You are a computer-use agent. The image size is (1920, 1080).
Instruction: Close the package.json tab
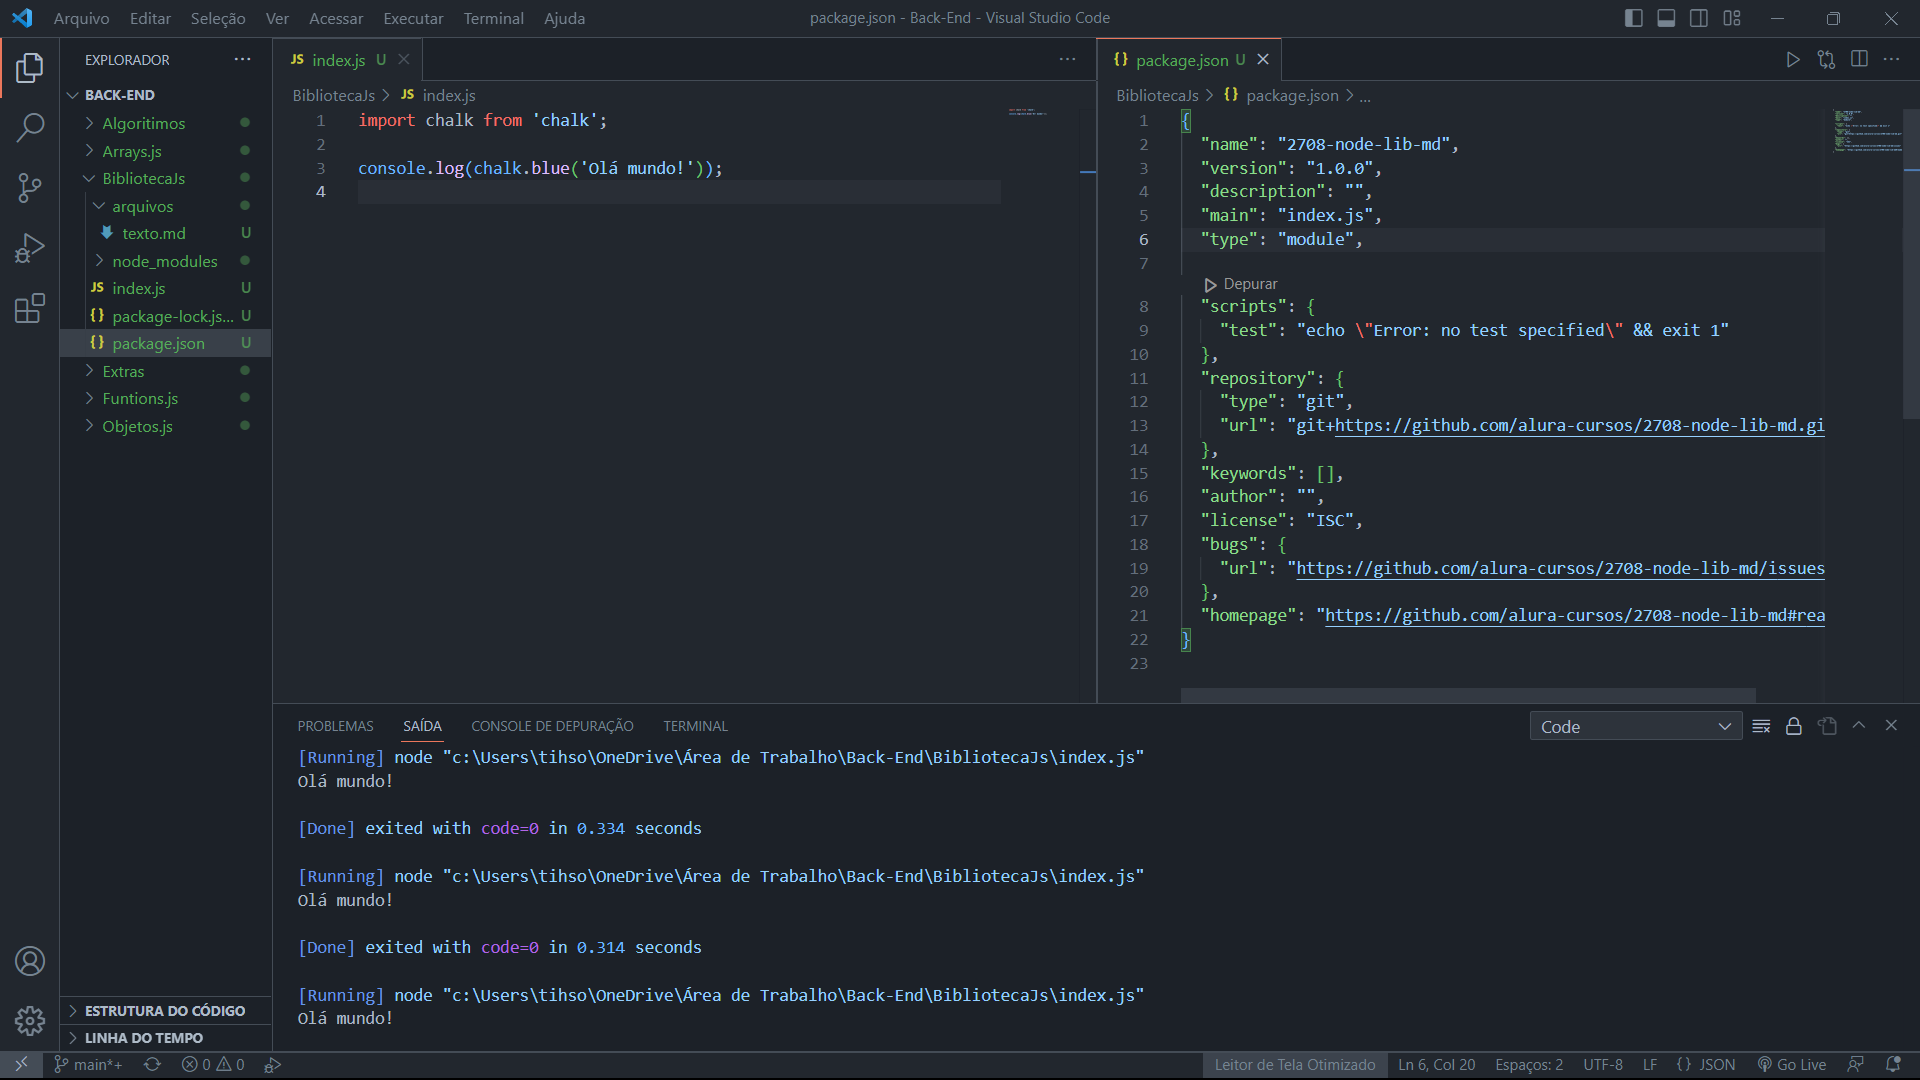coord(1263,60)
